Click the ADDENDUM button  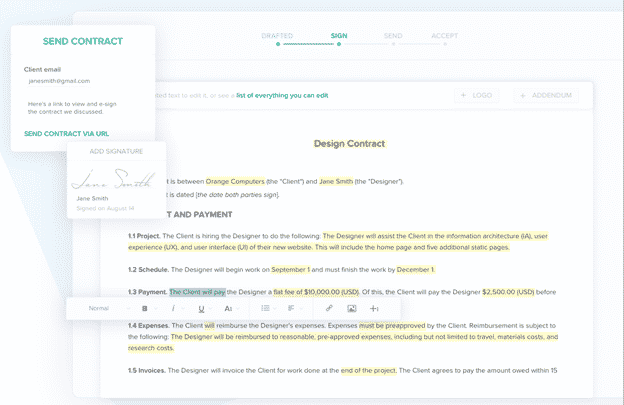point(546,95)
